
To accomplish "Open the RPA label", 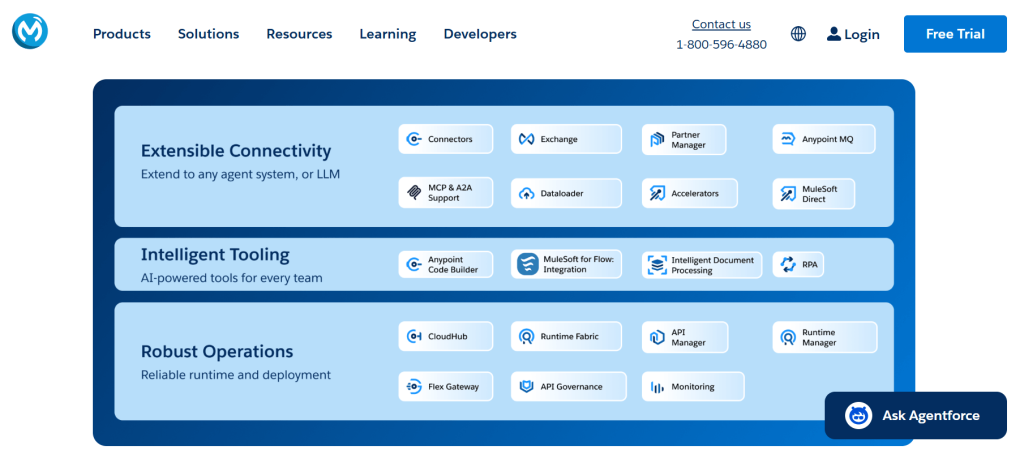I will 809,265.
